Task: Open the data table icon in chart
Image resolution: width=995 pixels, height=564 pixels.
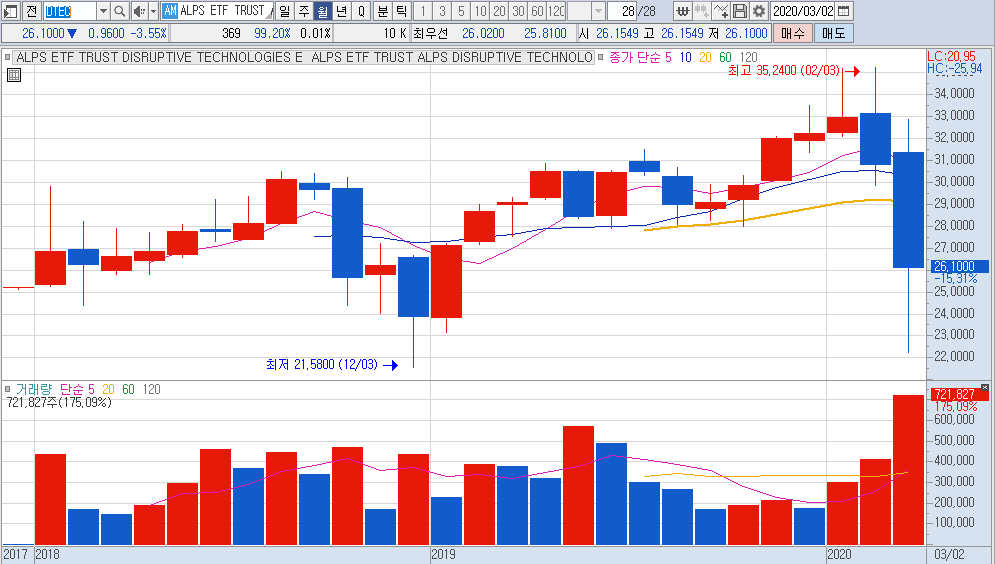Action: [x=14, y=75]
